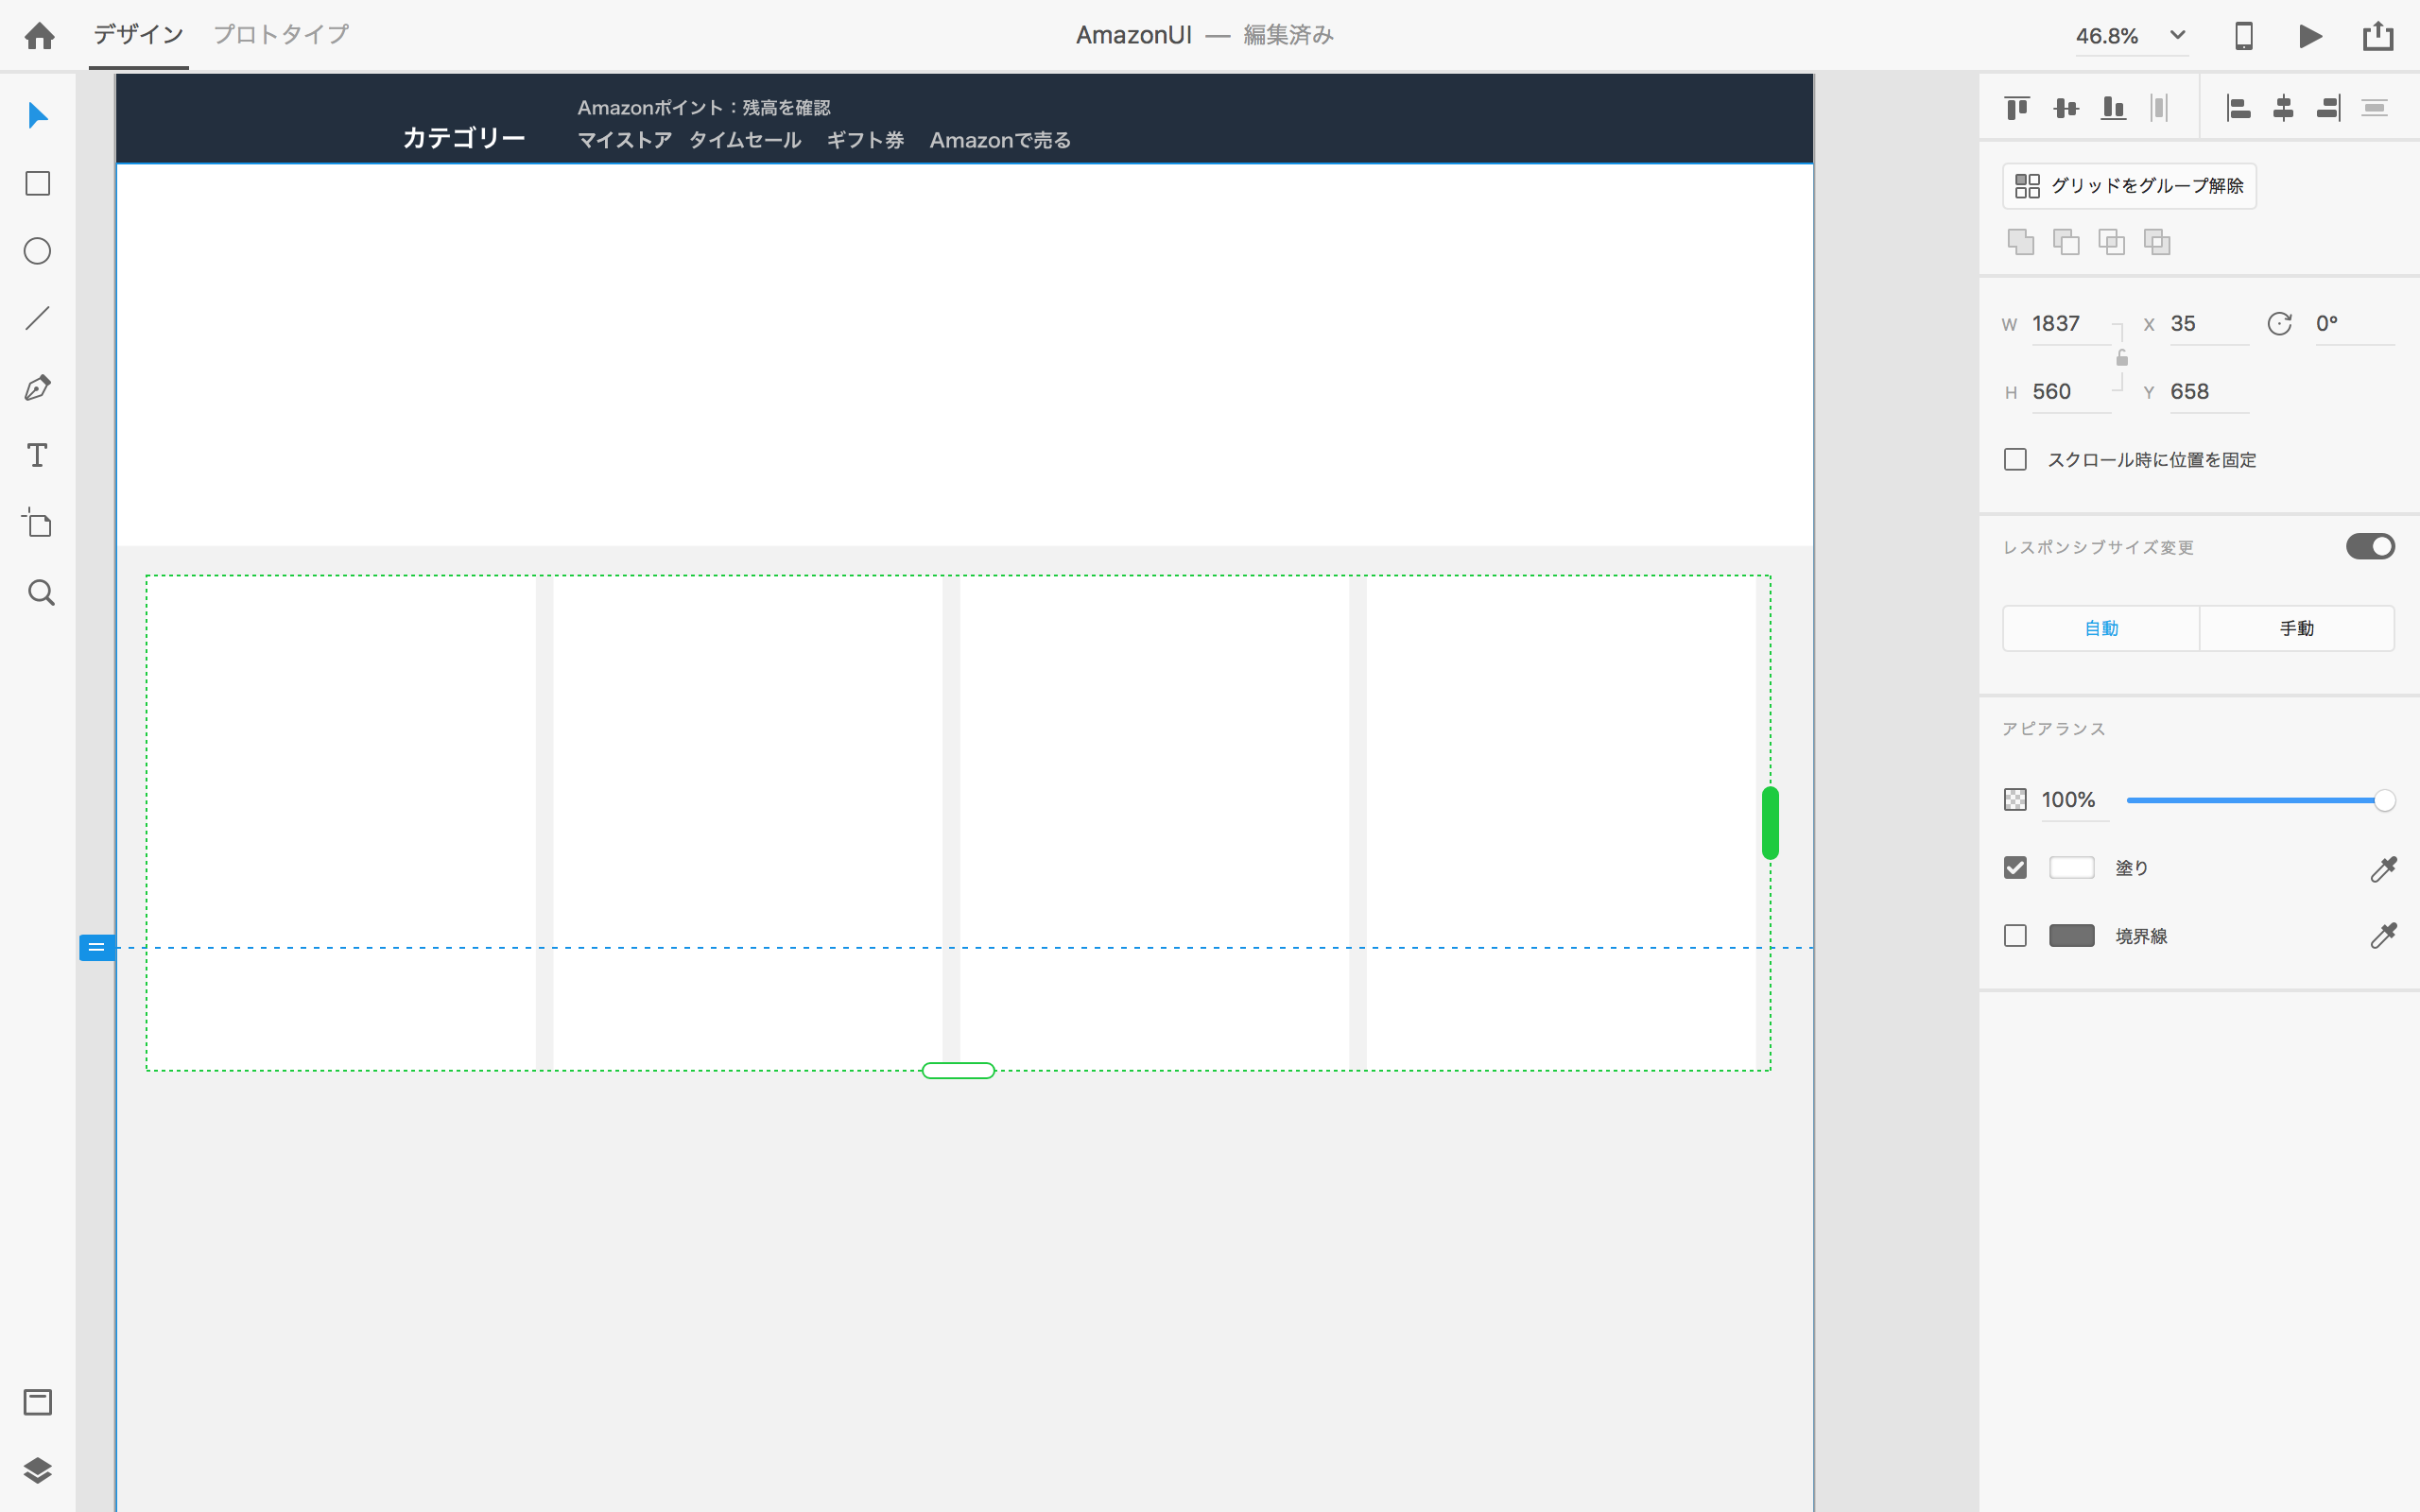Open the Layers panel
Screen dimensions: 2420x1512
[38, 1470]
